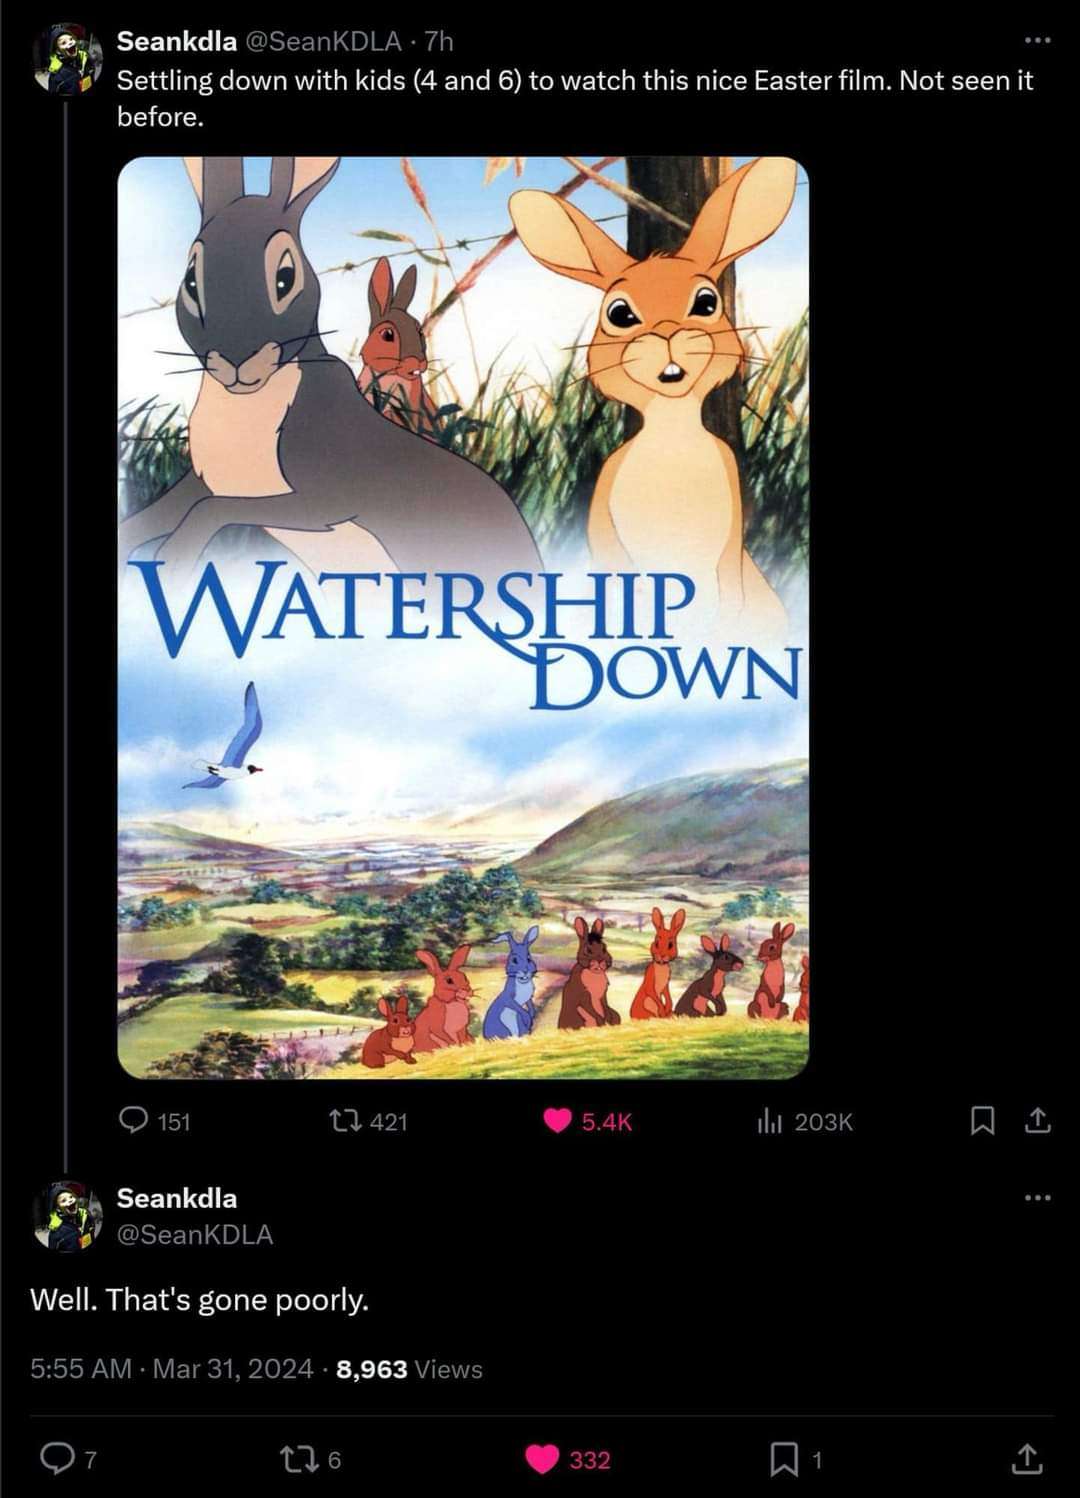
Task: Open @SeanKDLA handle in first tweet
Action: tap(323, 41)
